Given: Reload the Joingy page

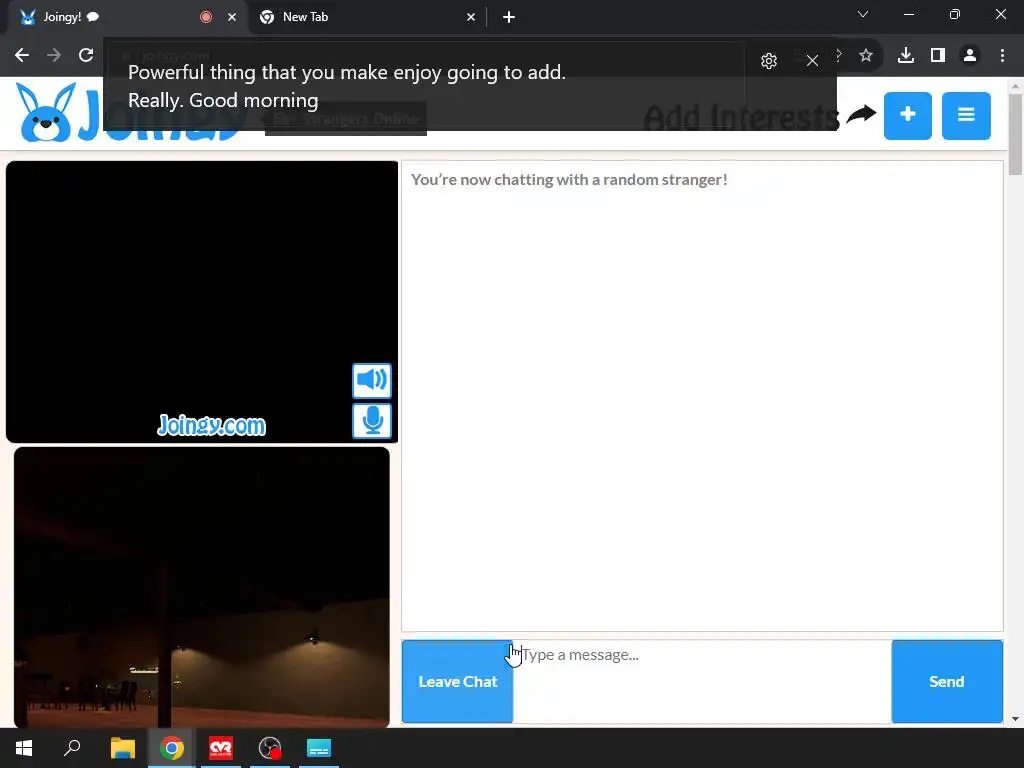Looking at the screenshot, I should (x=86, y=55).
